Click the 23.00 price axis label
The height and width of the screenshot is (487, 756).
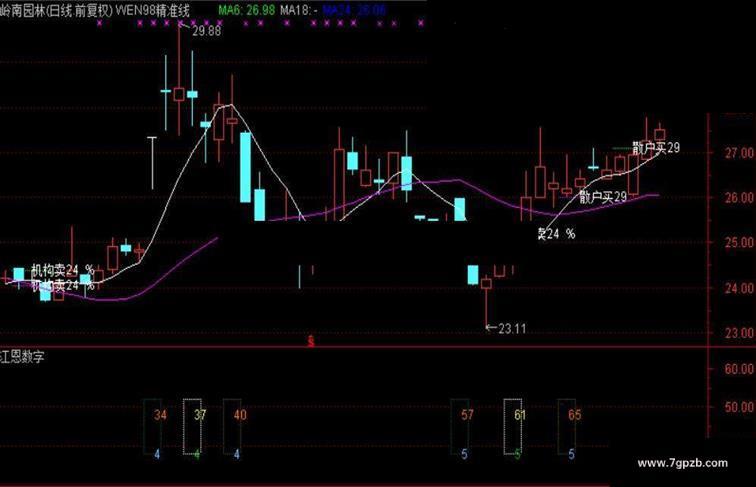click(740, 333)
